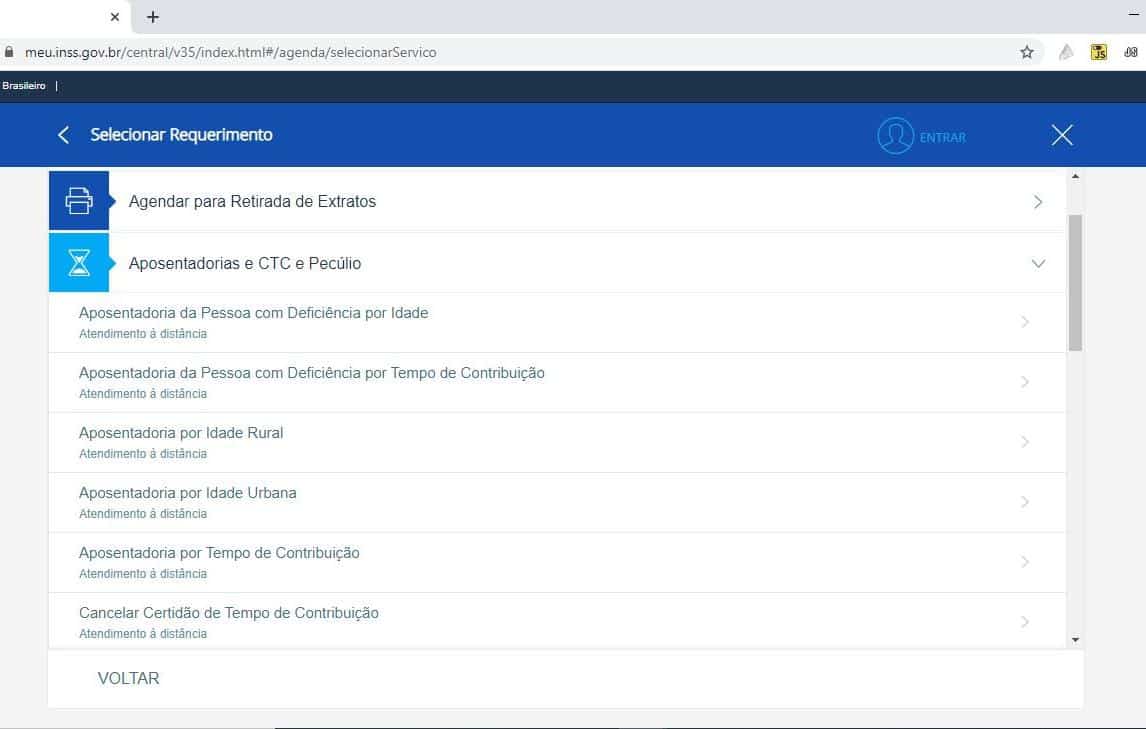Click the back arrow beside Selecionar Requerimento
Screen dimensions: 1146x729
pyautogui.click(x=64, y=135)
